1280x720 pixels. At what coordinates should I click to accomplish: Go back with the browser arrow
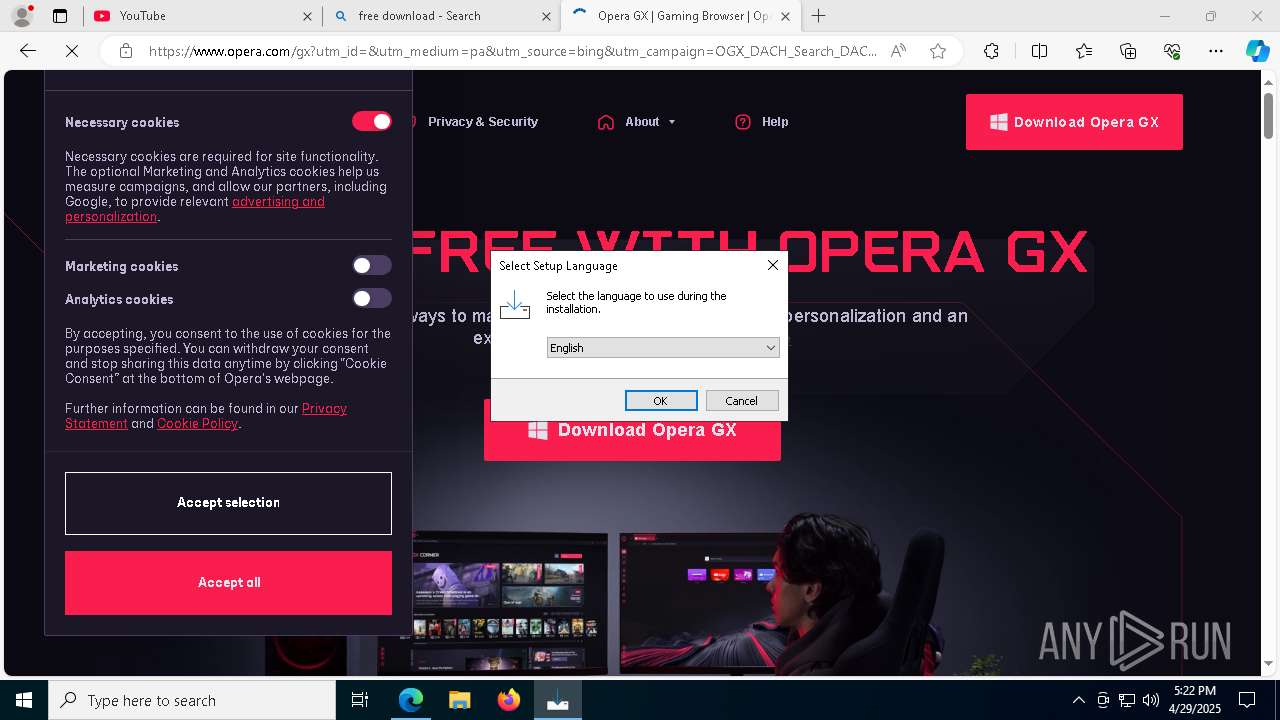[x=28, y=51]
